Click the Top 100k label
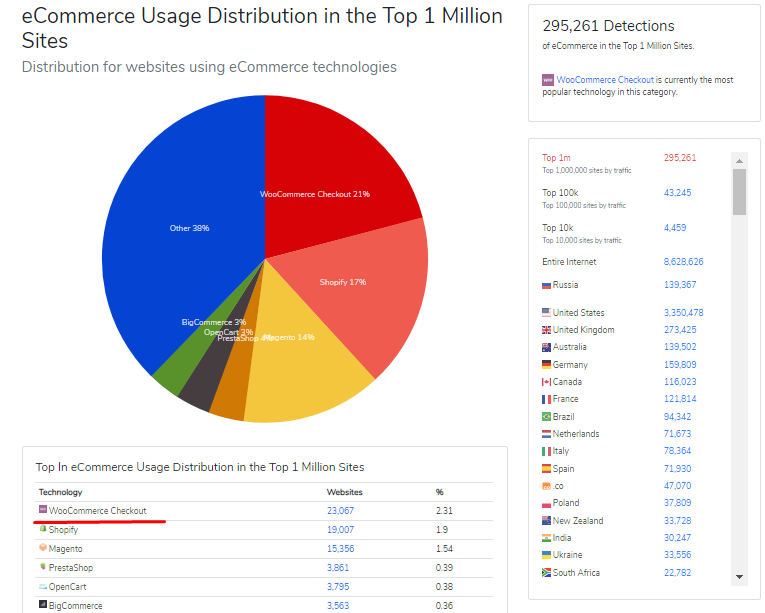This screenshot has width=765, height=613. coord(560,193)
